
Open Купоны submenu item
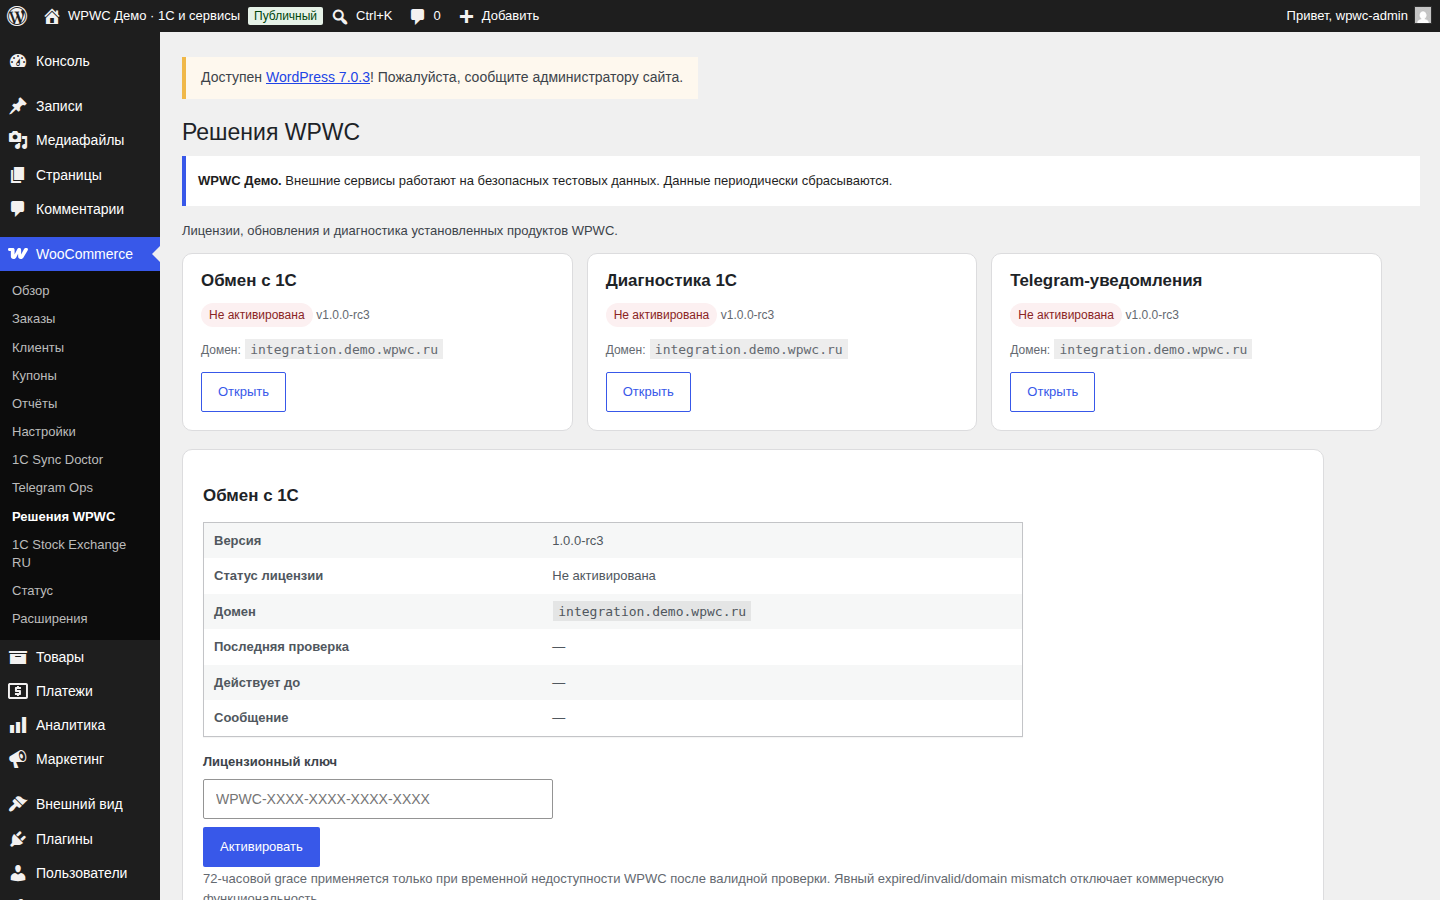[80, 376]
